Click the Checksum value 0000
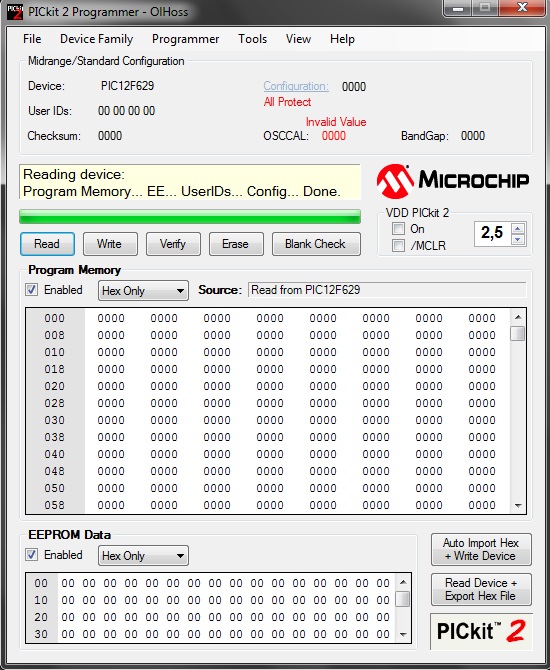The image size is (550, 670). pos(110,136)
